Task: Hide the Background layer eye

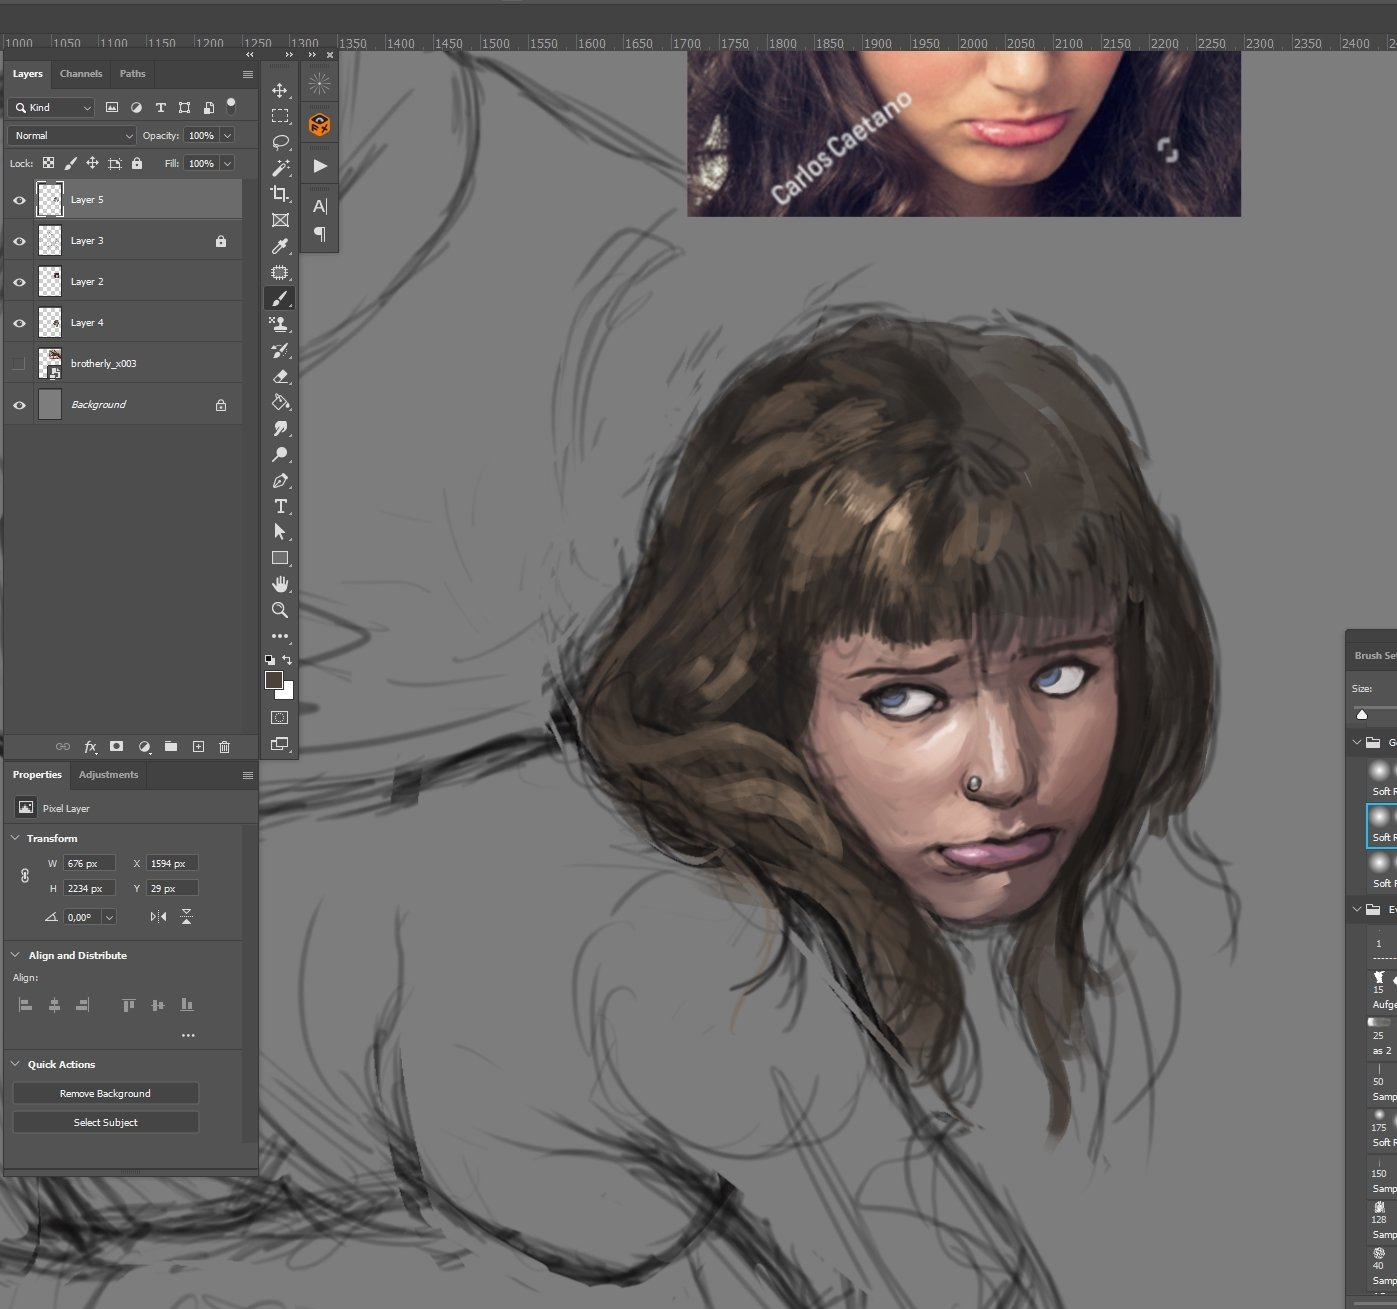Action: [x=19, y=405]
